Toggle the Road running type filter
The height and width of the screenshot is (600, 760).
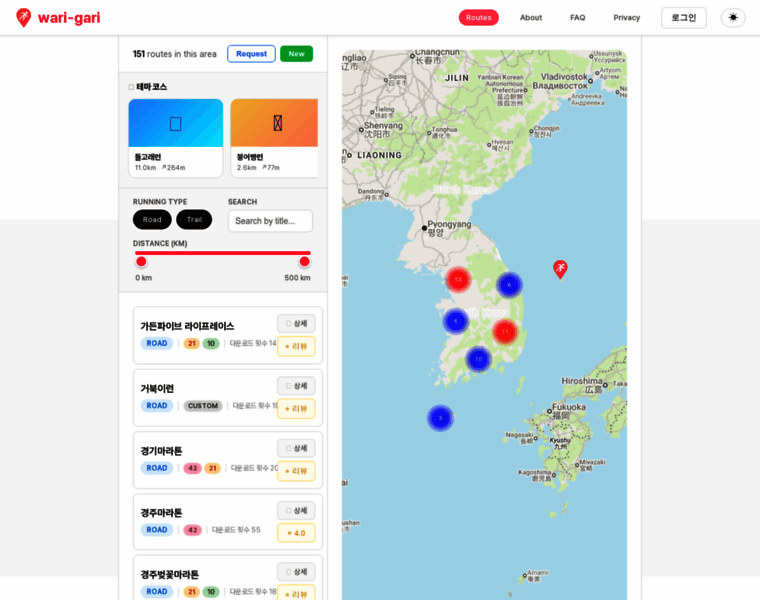click(x=152, y=220)
